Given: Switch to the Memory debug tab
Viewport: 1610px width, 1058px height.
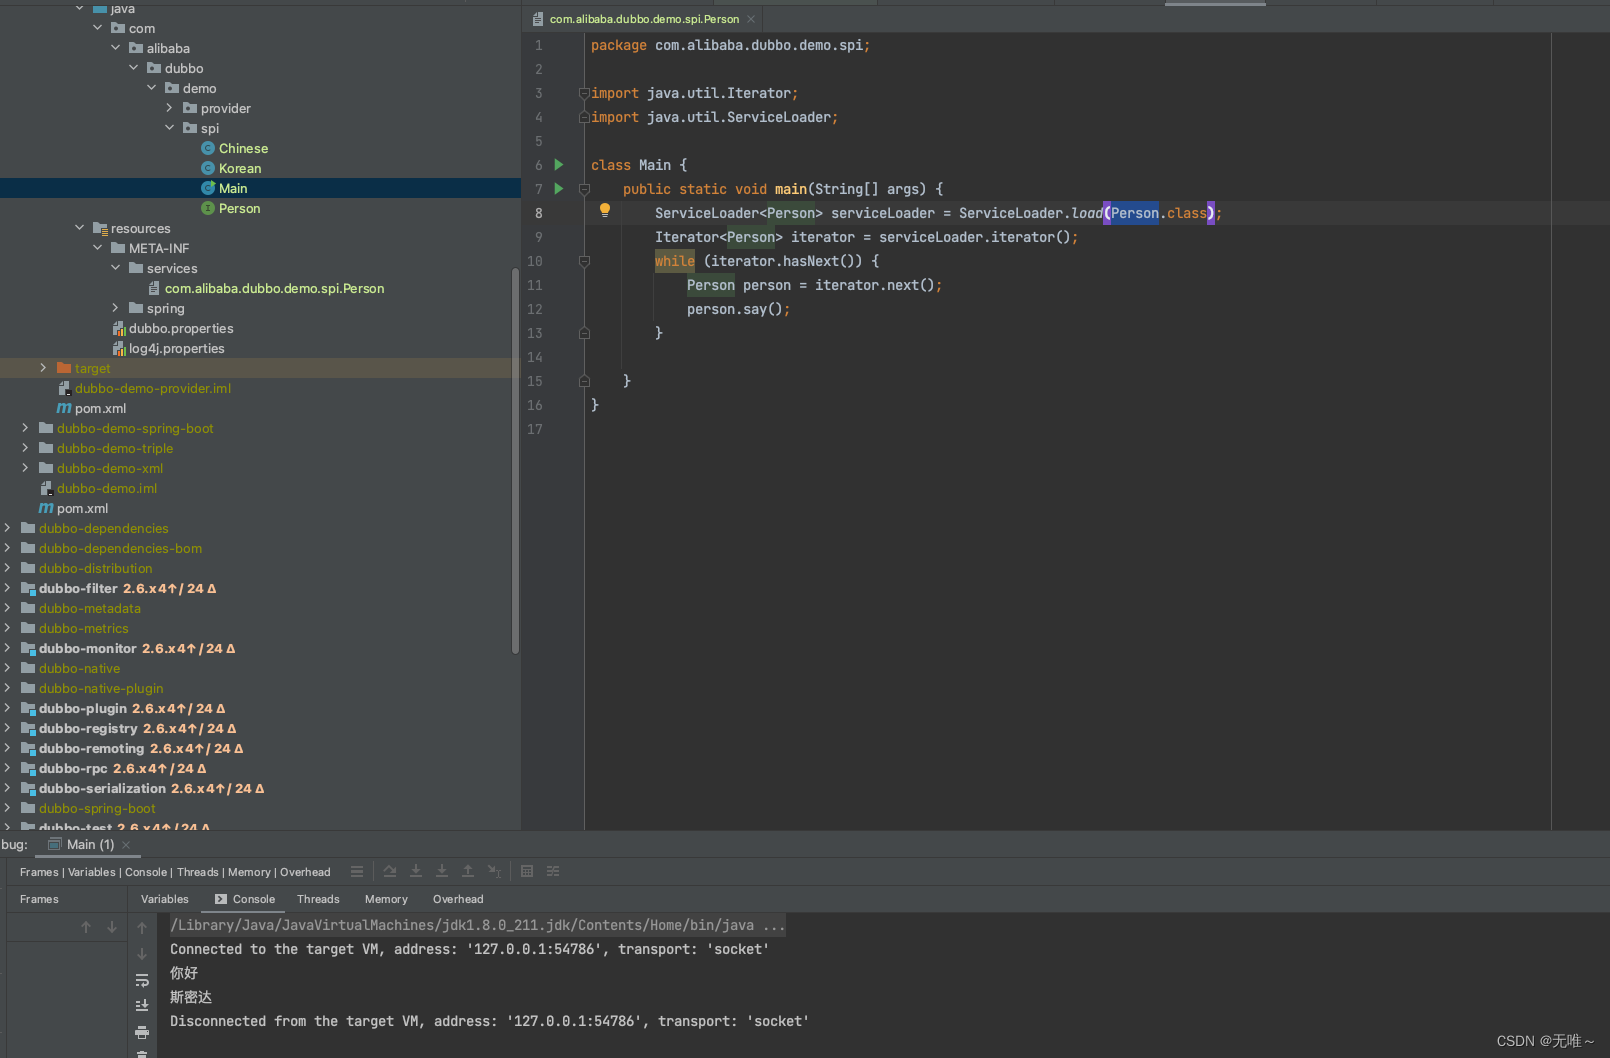Looking at the screenshot, I should pos(386,899).
